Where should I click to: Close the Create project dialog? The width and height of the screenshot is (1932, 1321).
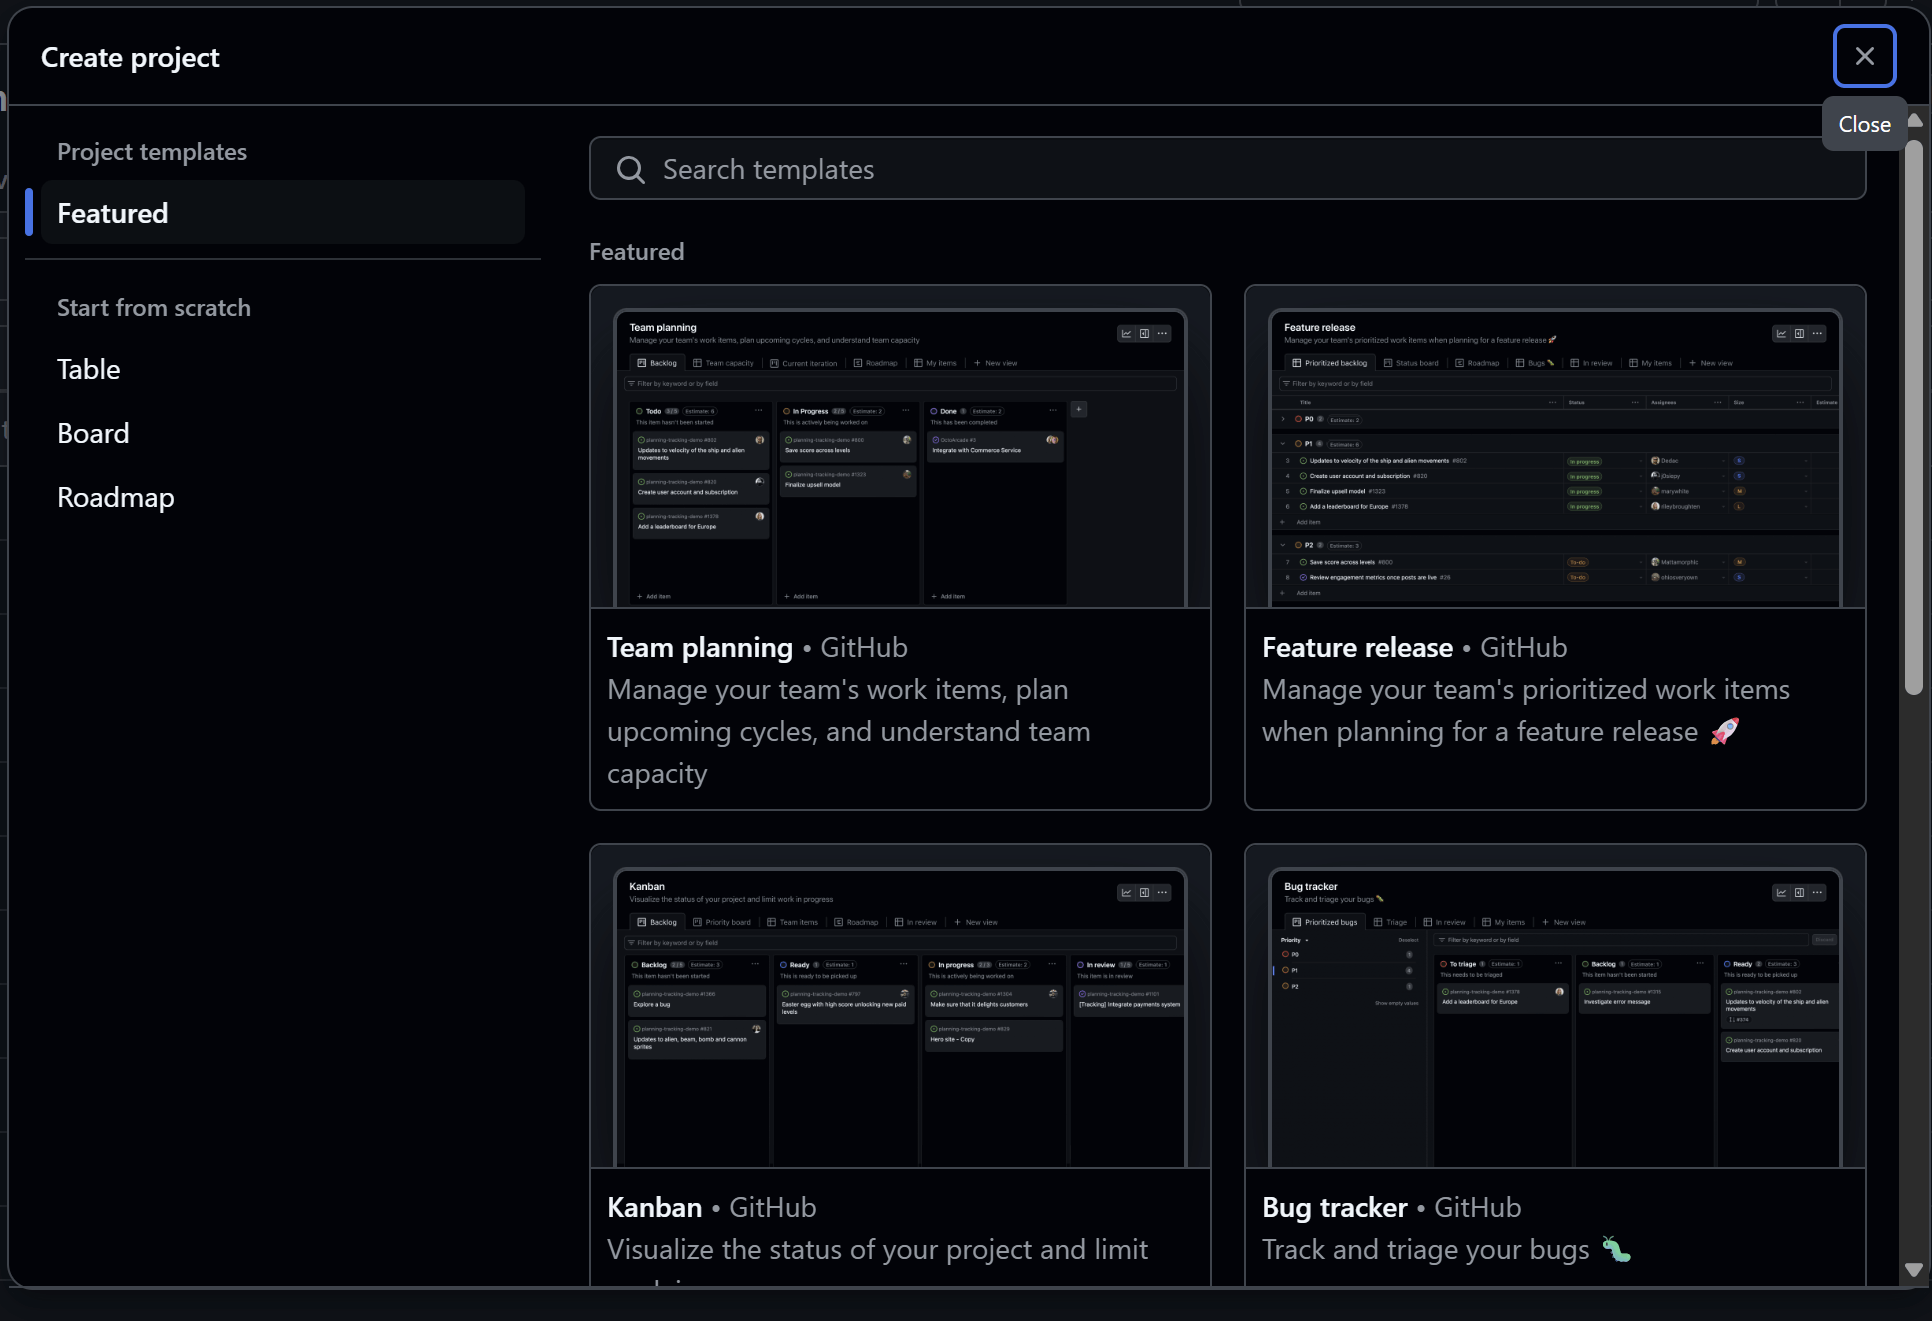[1864, 56]
